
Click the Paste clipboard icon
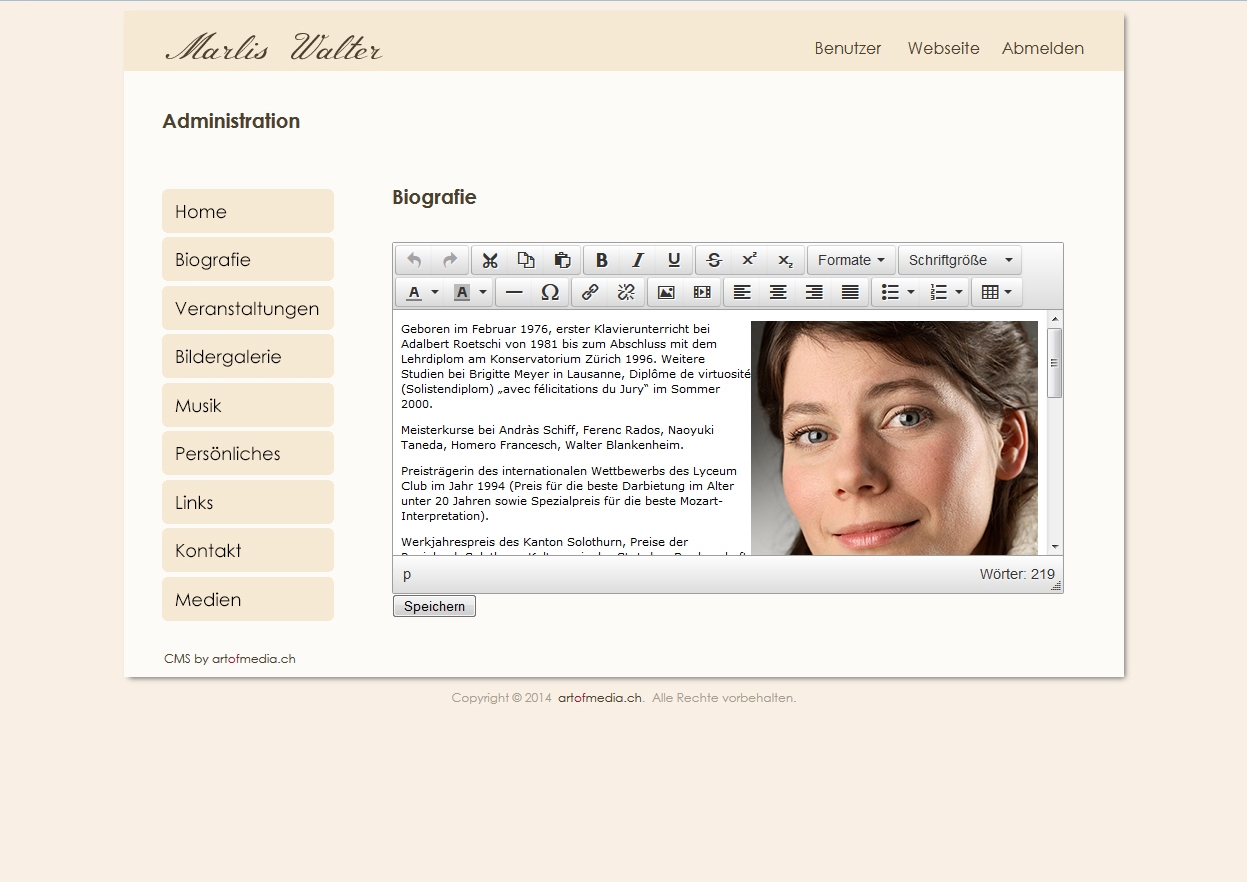click(x=562, y=261)
